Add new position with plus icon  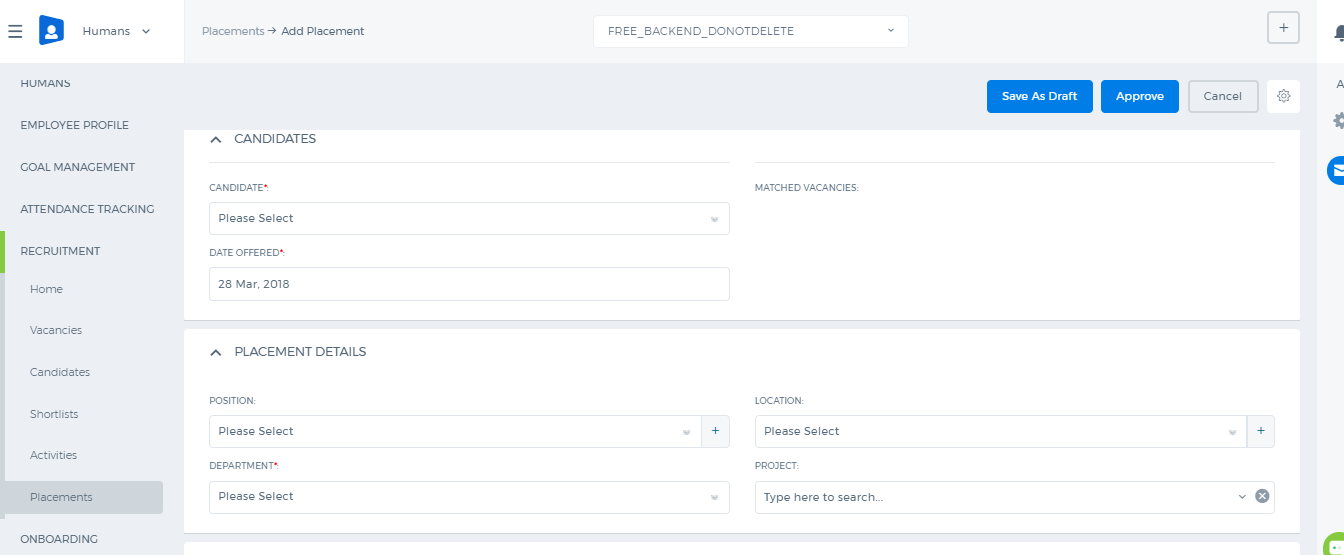(x=715, y=431)
